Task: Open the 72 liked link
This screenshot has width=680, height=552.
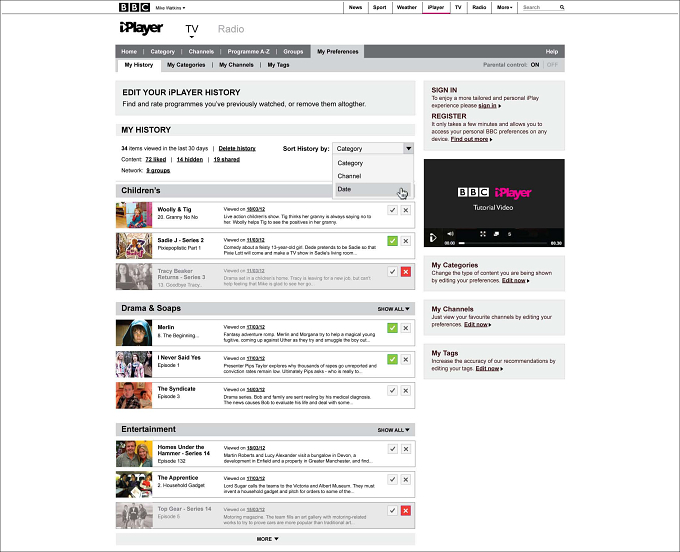Action: click(156, 160)
